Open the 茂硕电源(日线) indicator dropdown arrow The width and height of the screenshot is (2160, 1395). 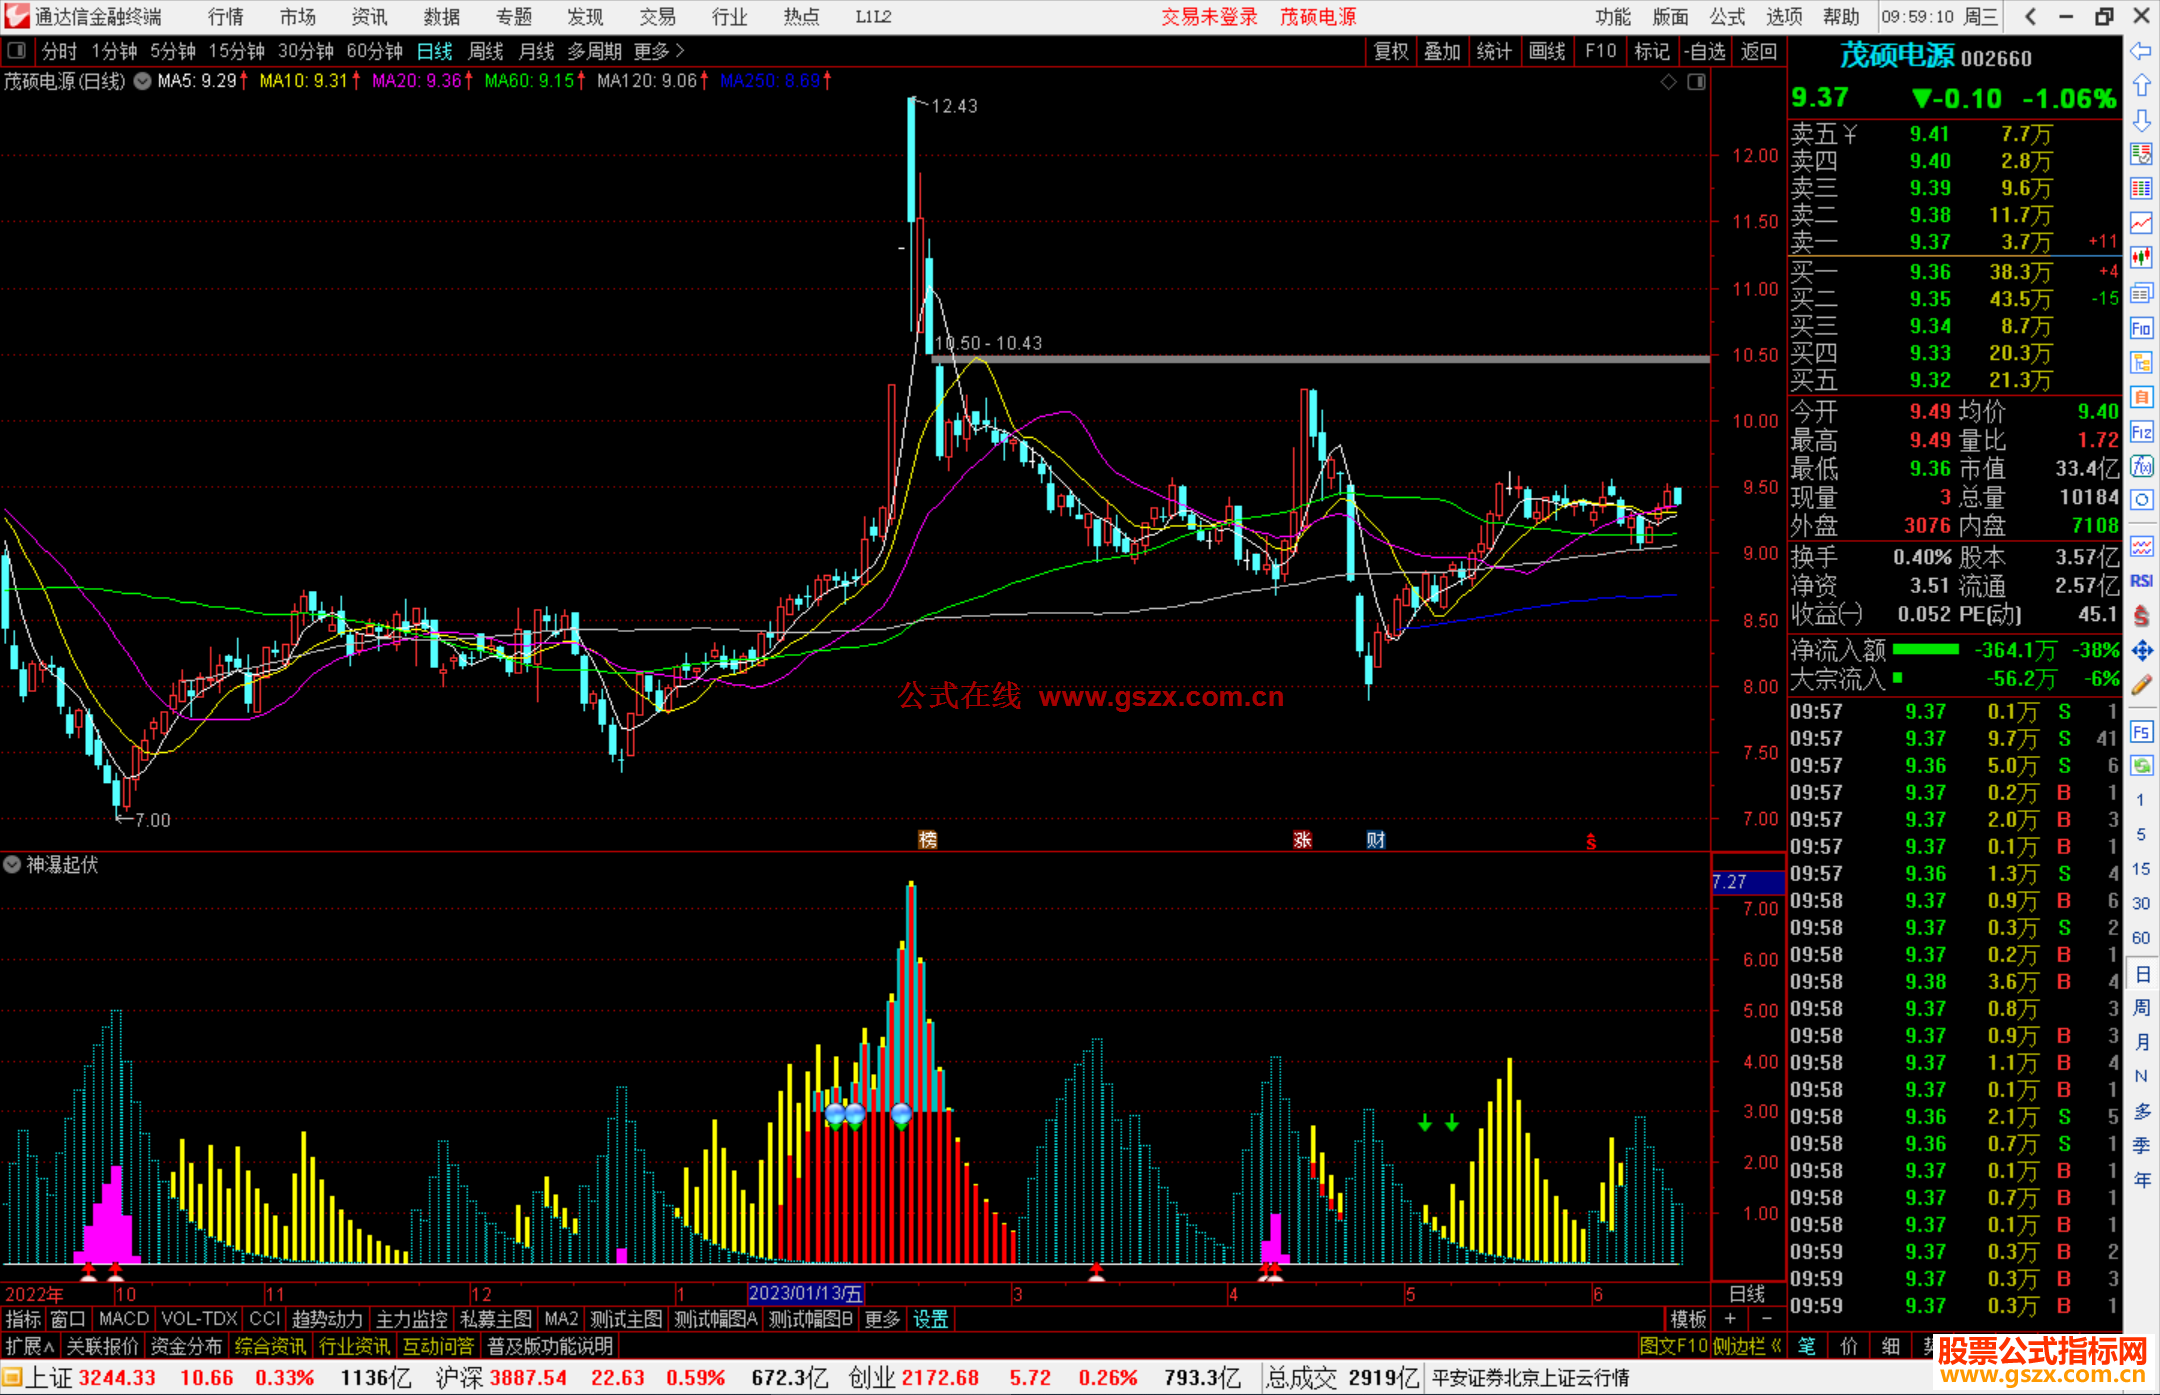pyautogui.click(x=143, y=81)
